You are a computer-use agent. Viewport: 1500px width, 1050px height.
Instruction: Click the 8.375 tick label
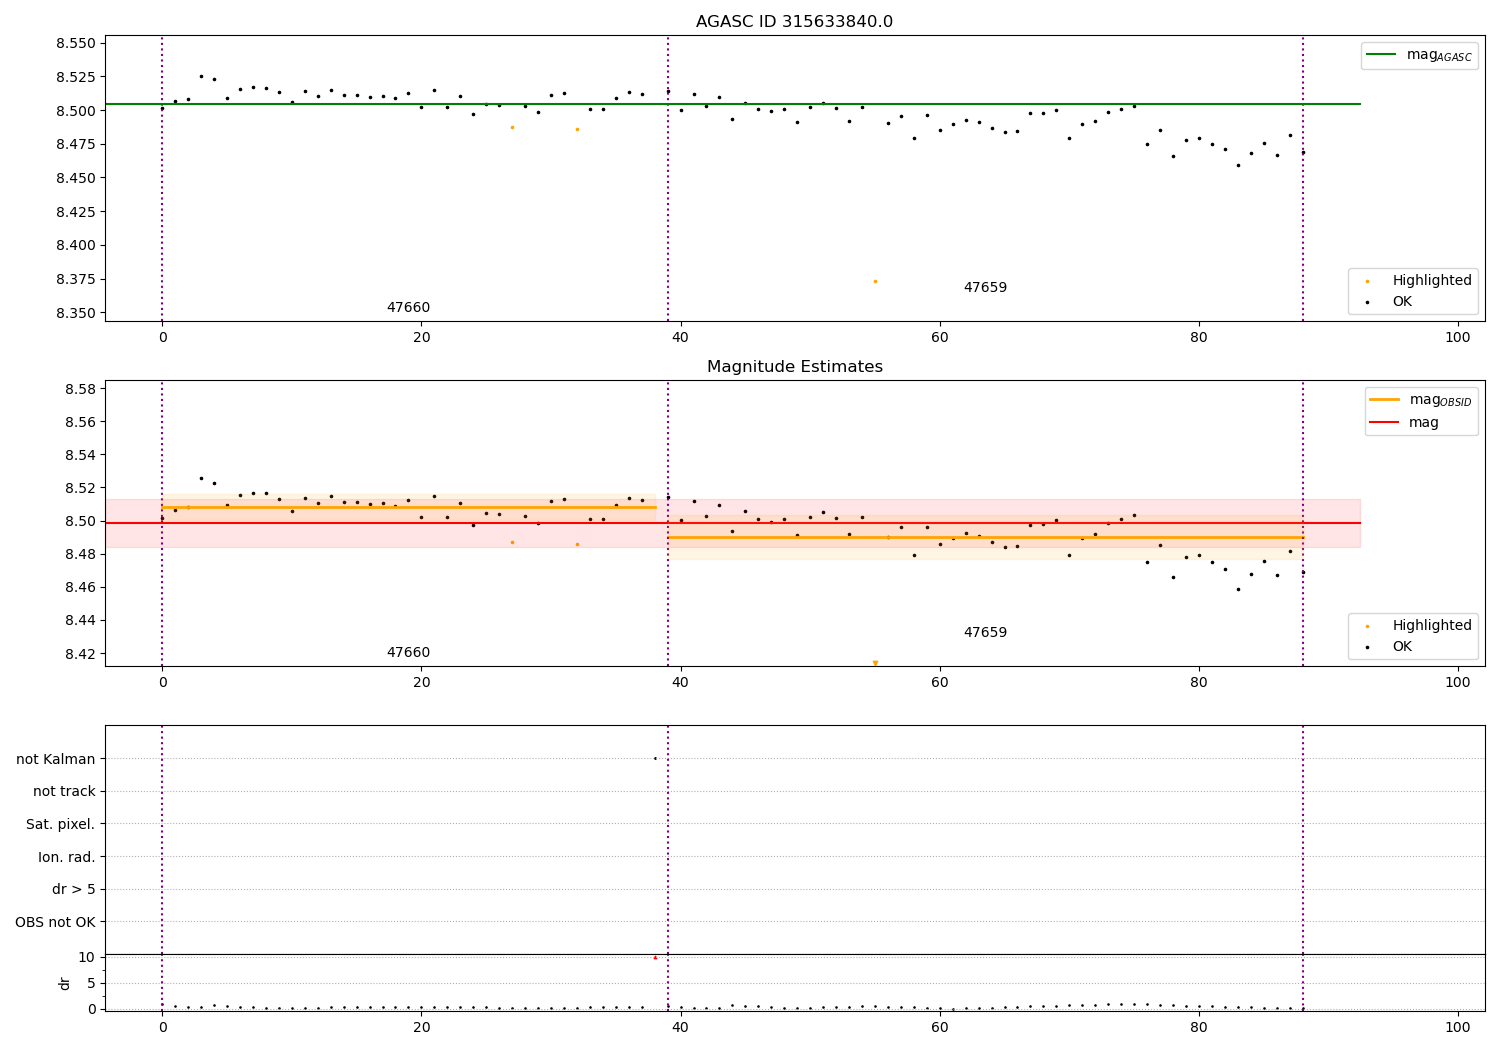[75, 279]
